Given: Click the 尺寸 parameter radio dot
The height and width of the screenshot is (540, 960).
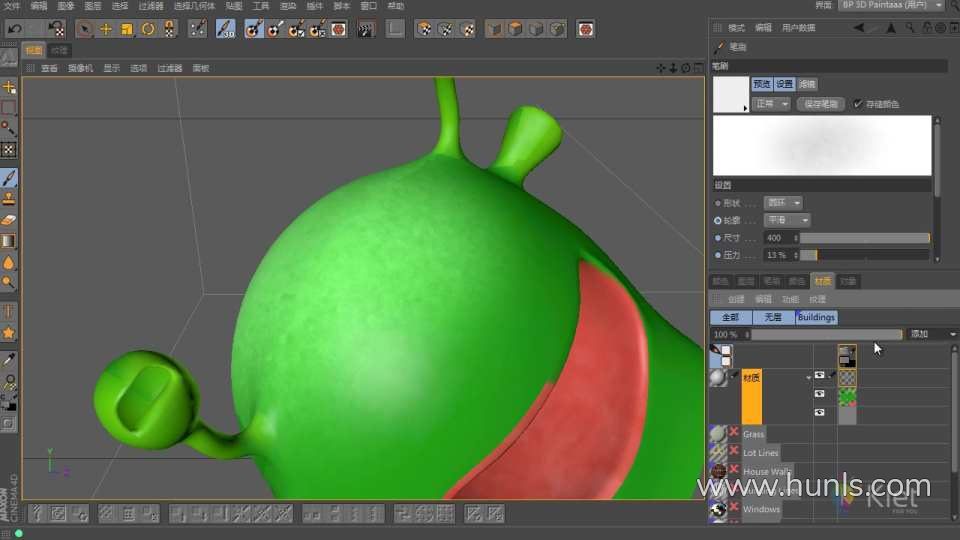Looking at the screenshot, I should coord(718,238).
